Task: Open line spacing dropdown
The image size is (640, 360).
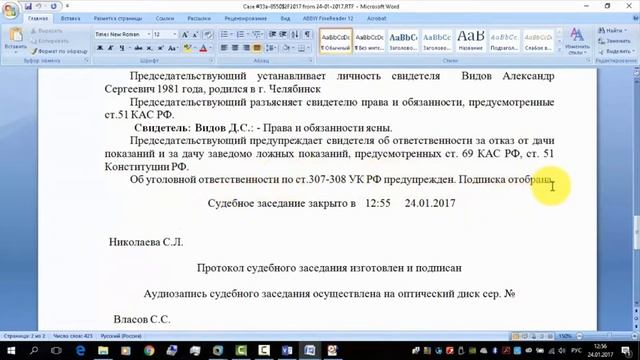Action: (271, 48)
